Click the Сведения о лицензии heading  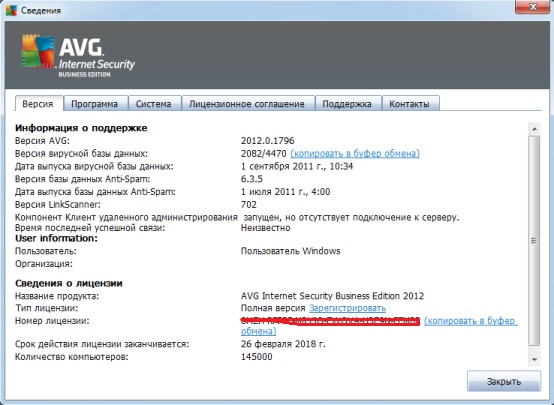69,283
